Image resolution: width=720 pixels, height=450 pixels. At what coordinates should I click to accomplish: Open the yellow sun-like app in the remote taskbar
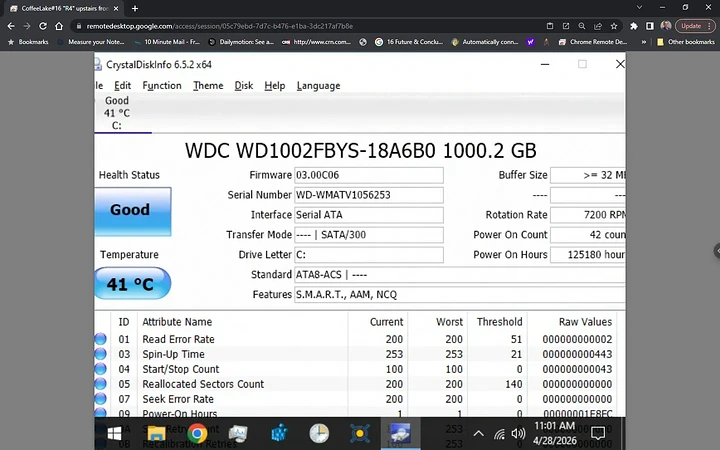(360, 433)
